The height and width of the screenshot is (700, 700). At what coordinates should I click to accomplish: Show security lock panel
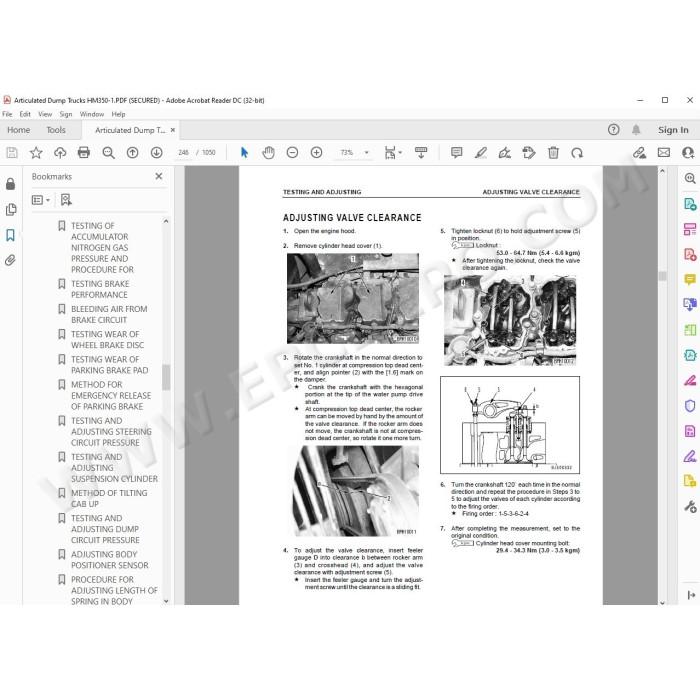[x=10, y=184]
